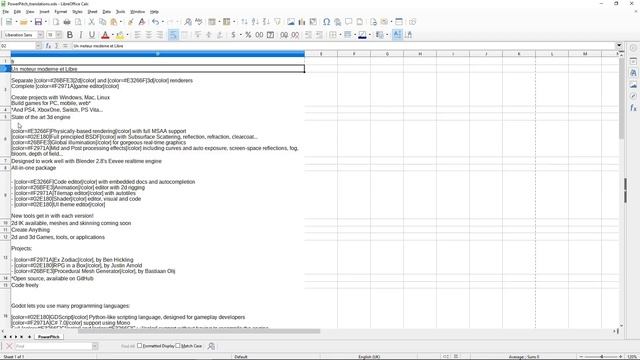
Task: Open the Data menu
Action: pyautogui.click(x=107, y=12)
